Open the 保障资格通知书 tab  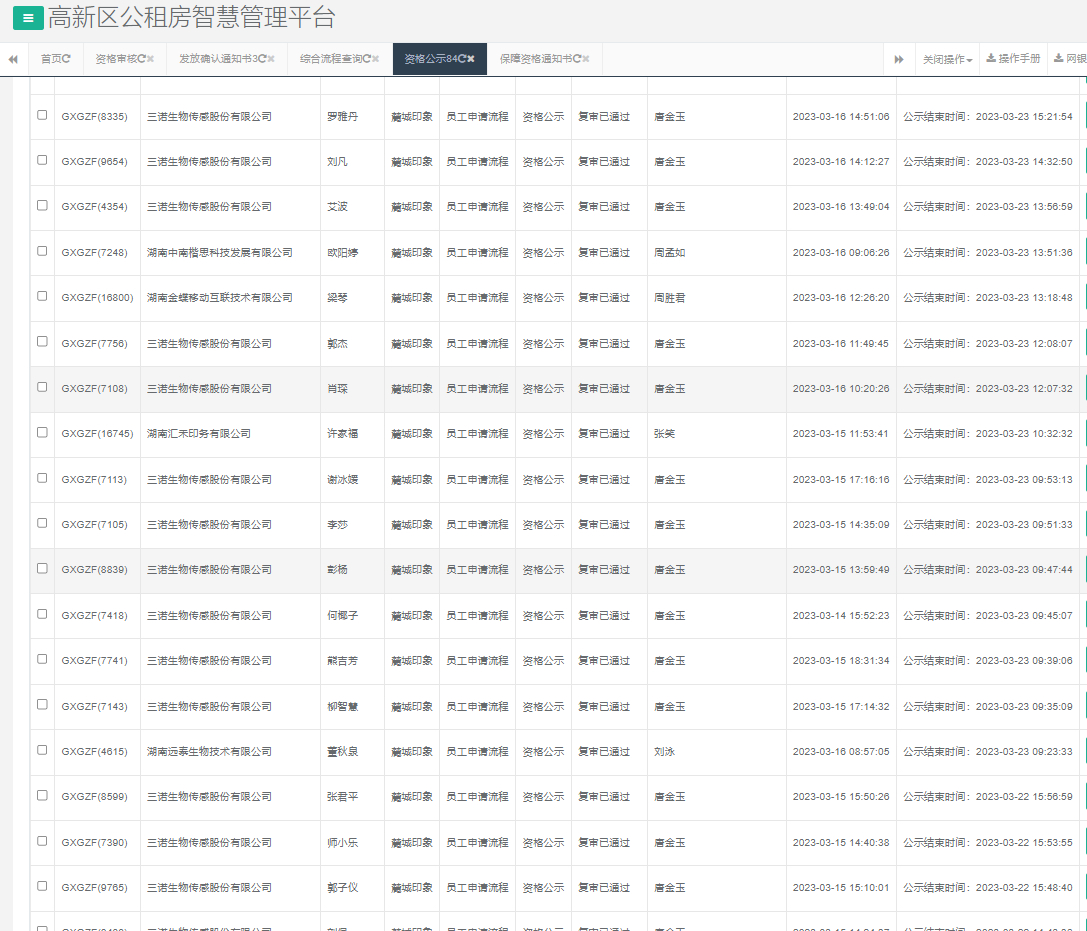click(x=535, y=59)
